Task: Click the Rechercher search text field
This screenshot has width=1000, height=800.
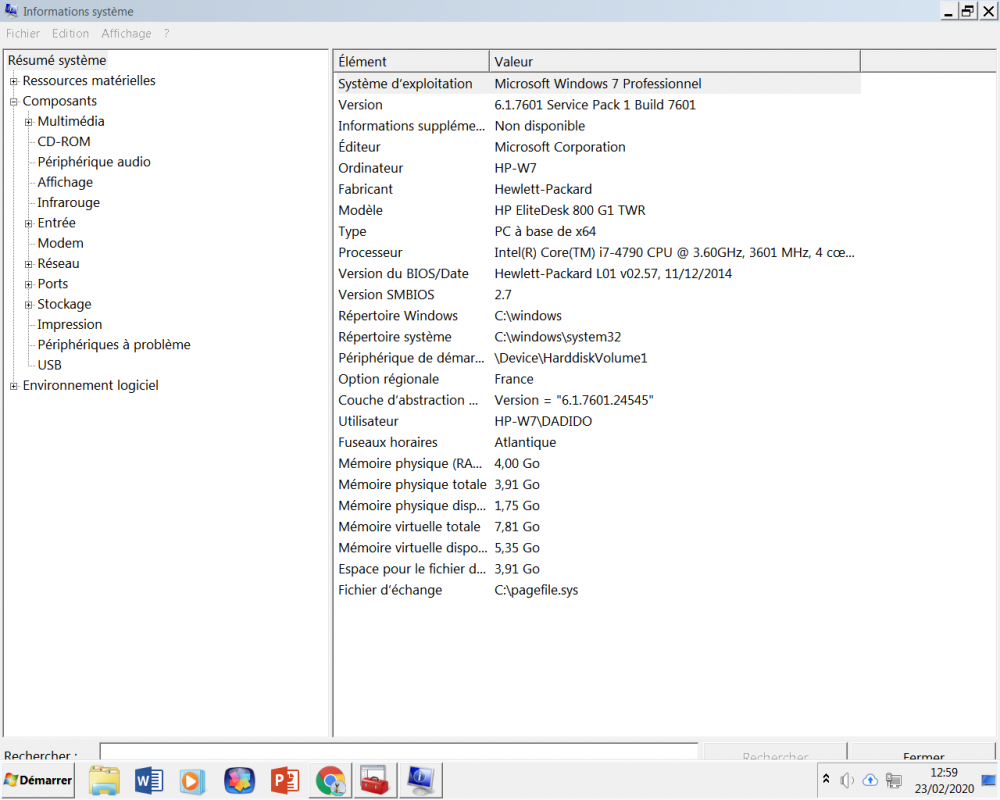Action: [398, 753]
